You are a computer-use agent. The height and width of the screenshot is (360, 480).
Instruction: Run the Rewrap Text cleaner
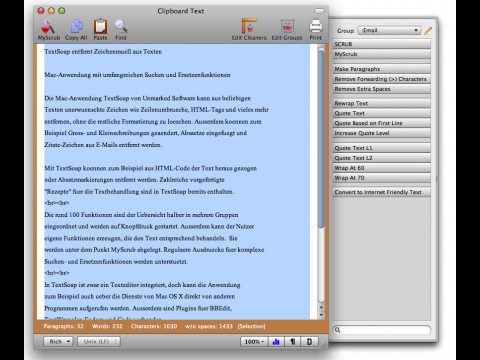(x=382, y=103)
